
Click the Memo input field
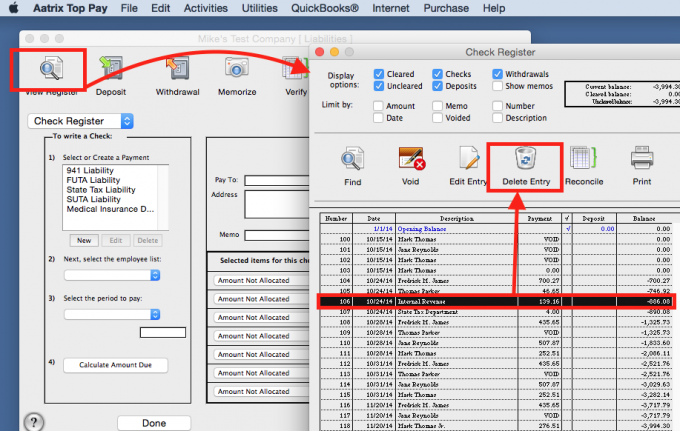[x=277, y=235]
